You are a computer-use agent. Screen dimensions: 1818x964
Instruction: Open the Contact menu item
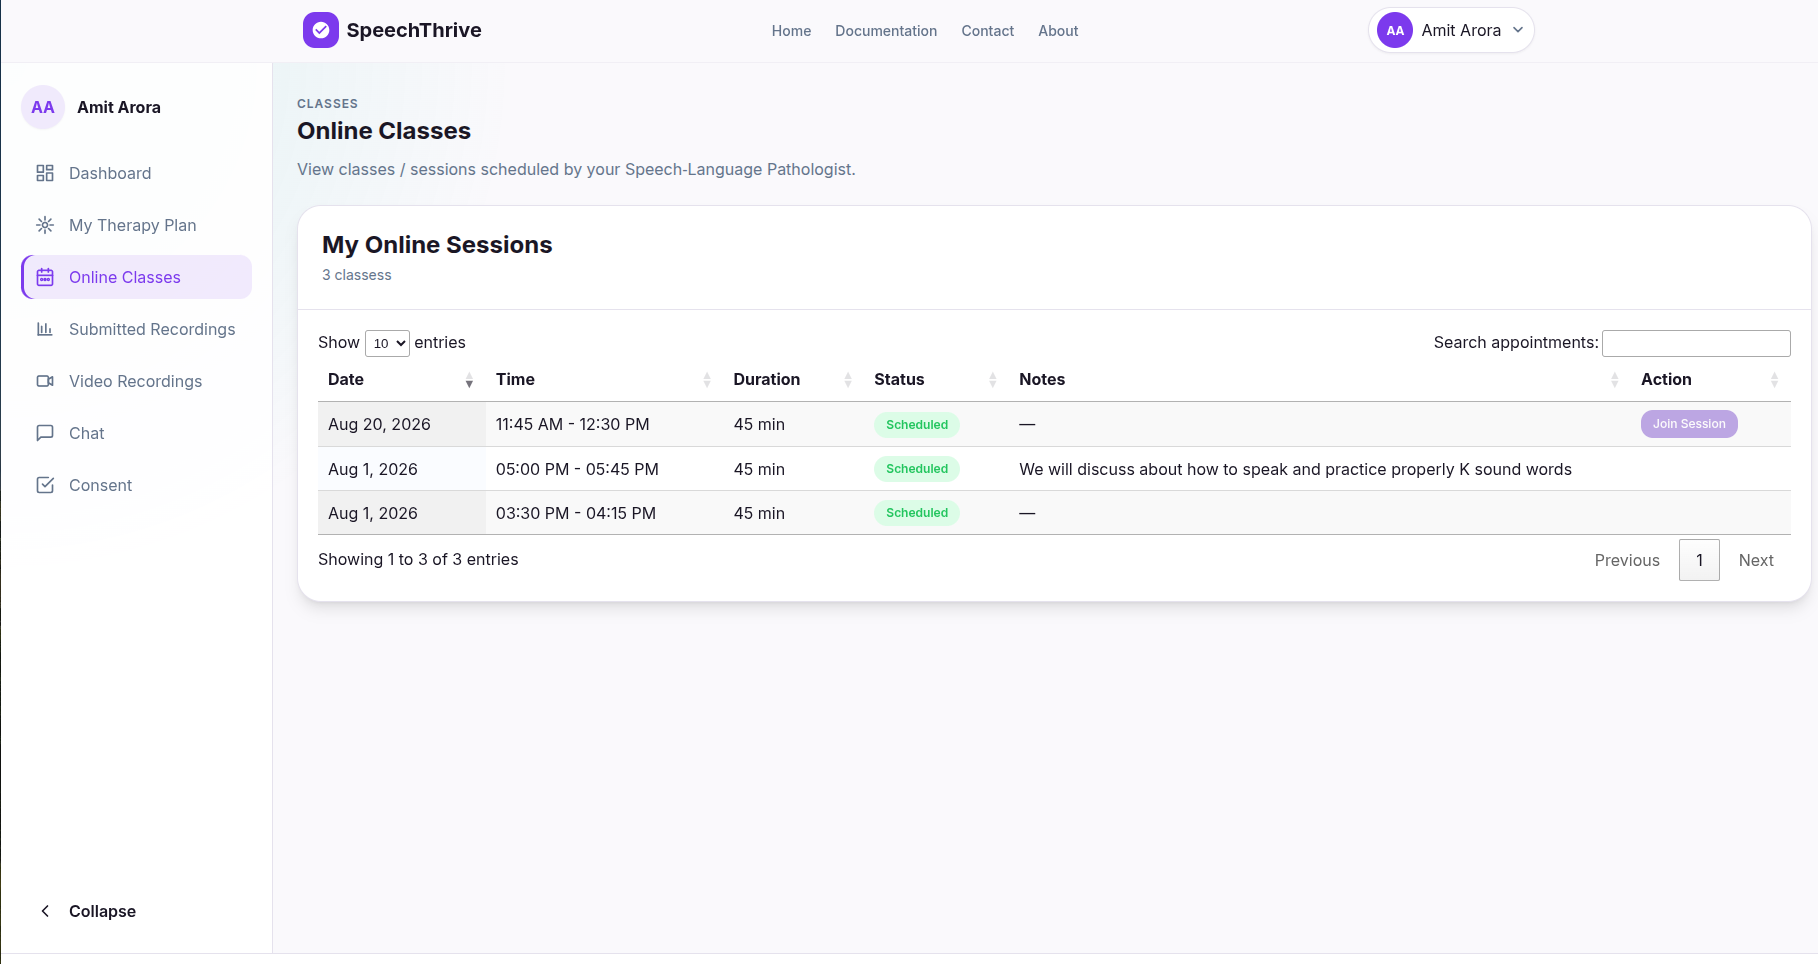coord(988,31)
